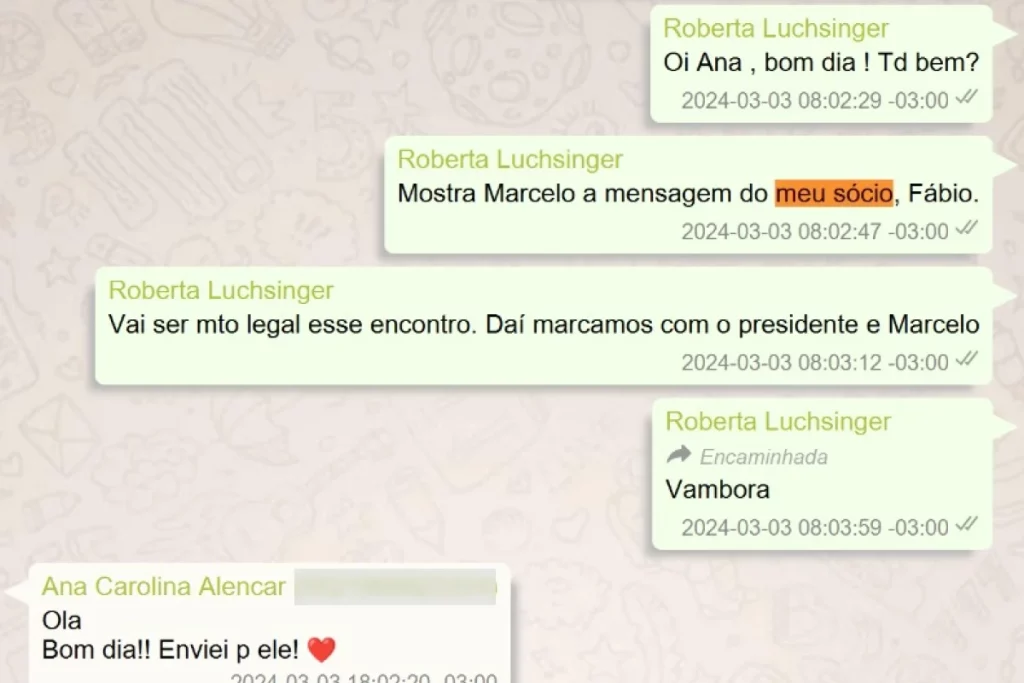Click double check marks on 08:02:29 message

point(967,98)
